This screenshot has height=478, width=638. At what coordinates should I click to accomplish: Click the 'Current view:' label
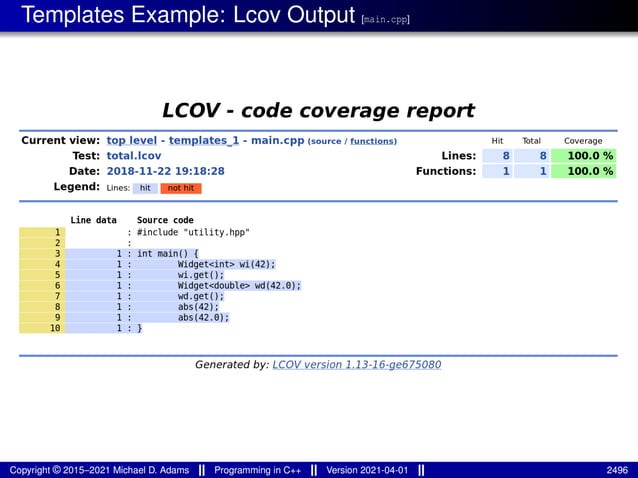61,140
